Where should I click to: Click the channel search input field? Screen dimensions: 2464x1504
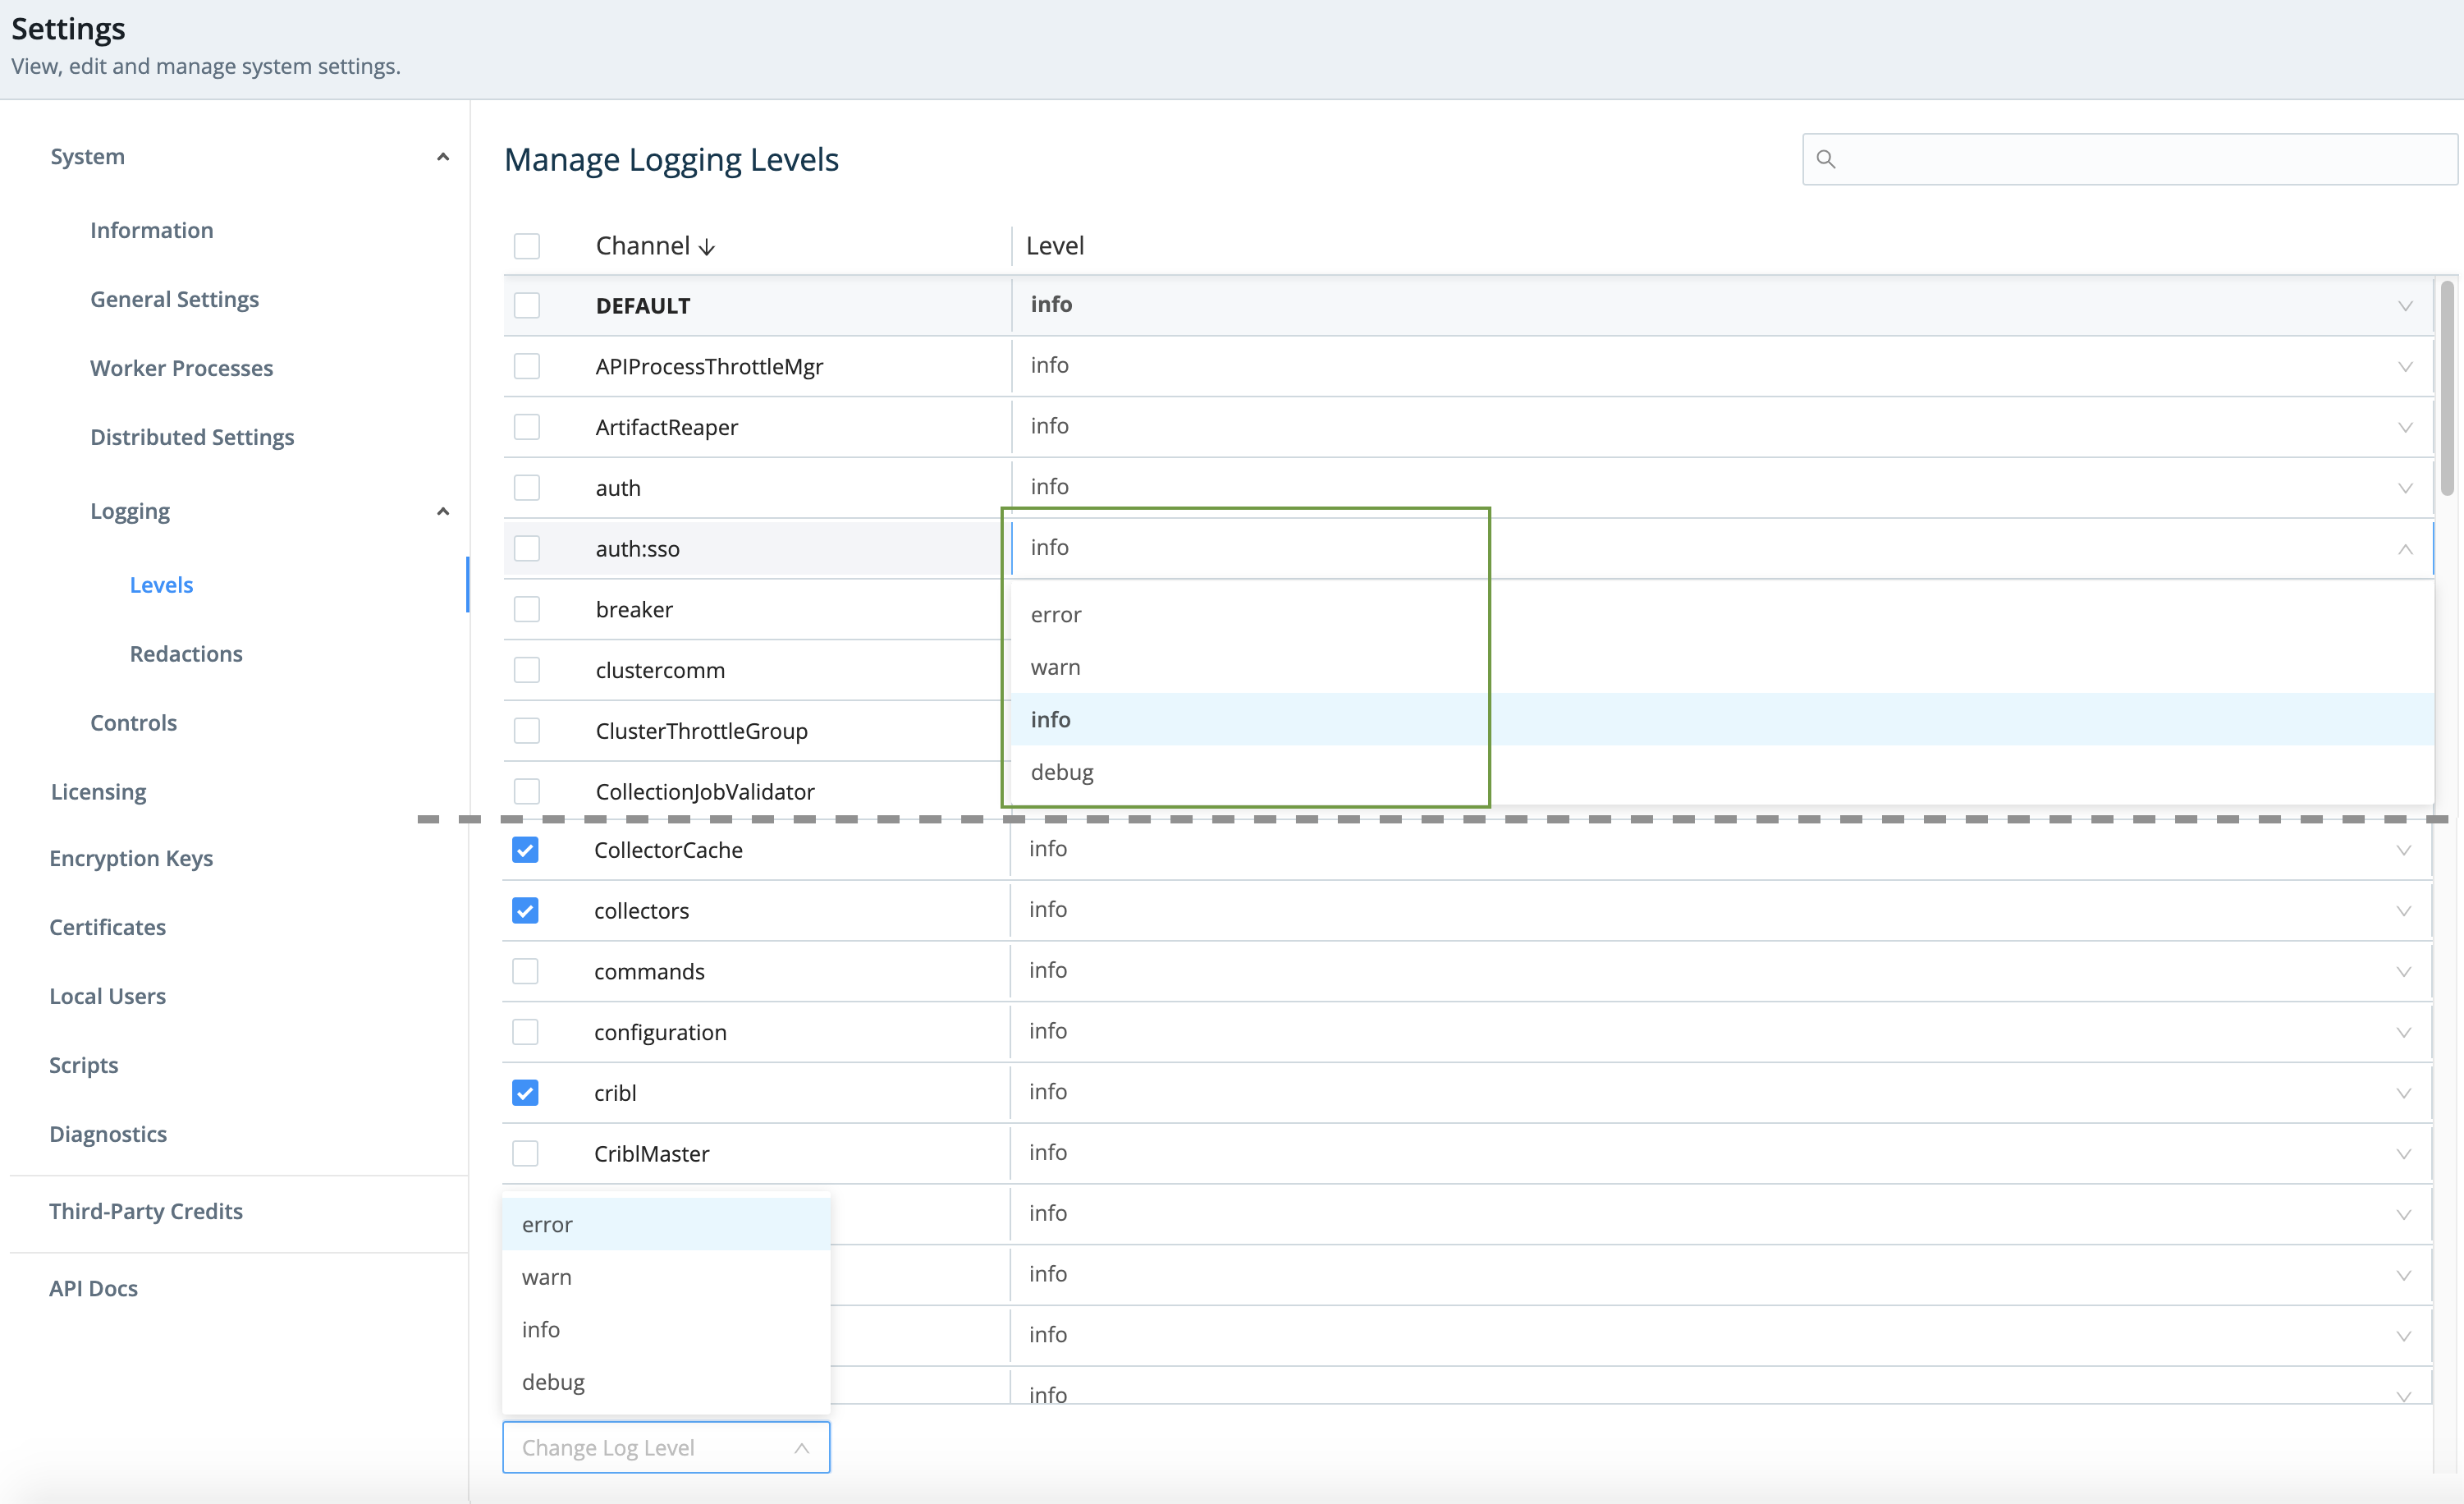(x=2130, y=159)
